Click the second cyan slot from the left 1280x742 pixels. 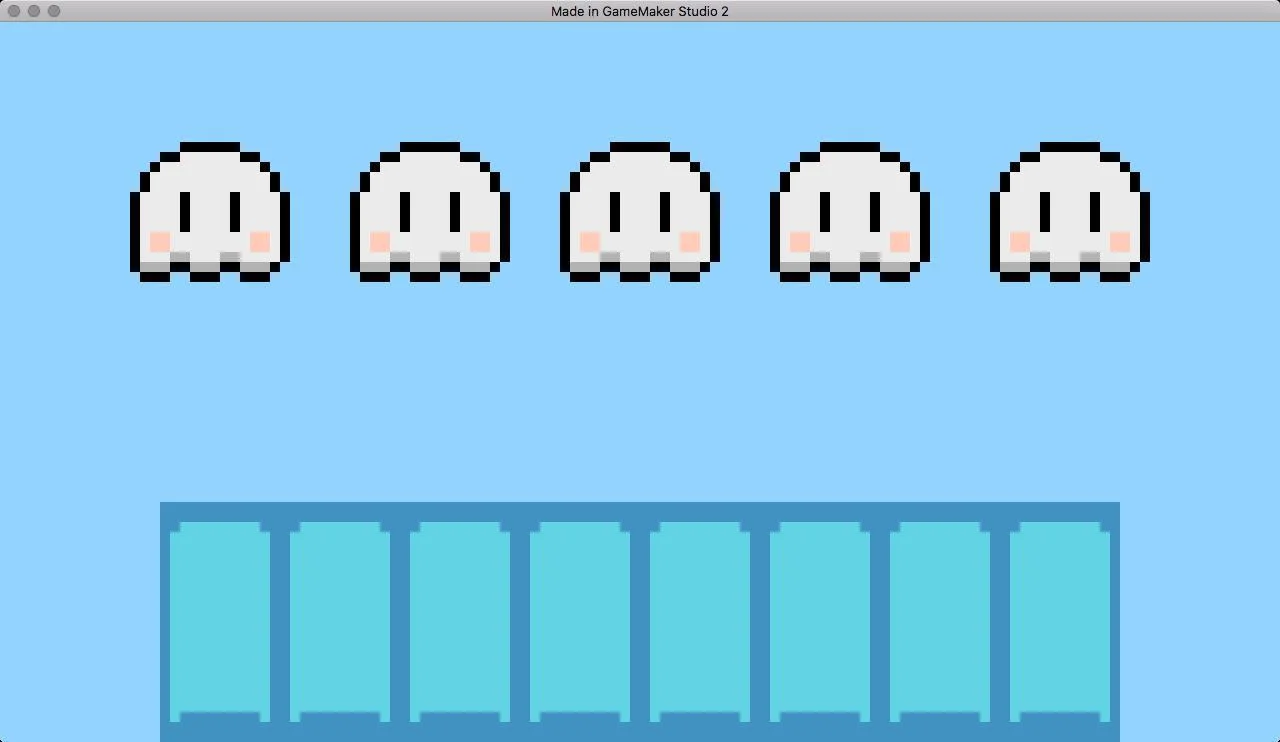pyautogui.click(x=340, y=622)
